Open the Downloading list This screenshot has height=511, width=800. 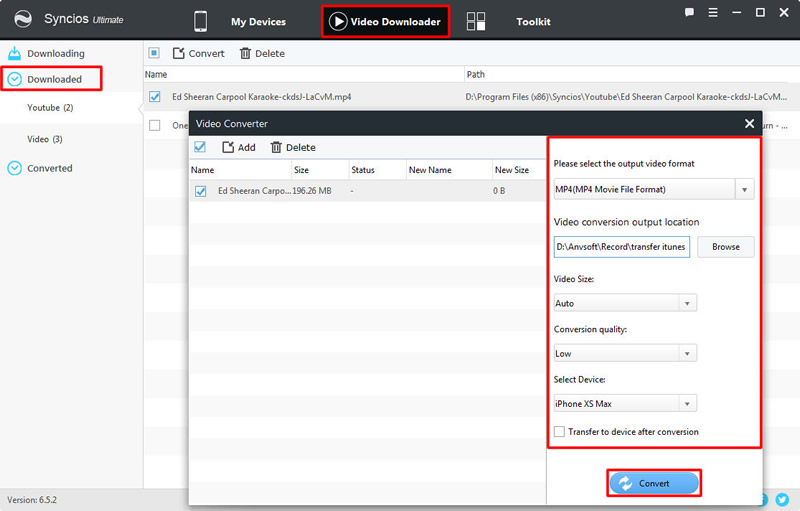pos(56,54)
